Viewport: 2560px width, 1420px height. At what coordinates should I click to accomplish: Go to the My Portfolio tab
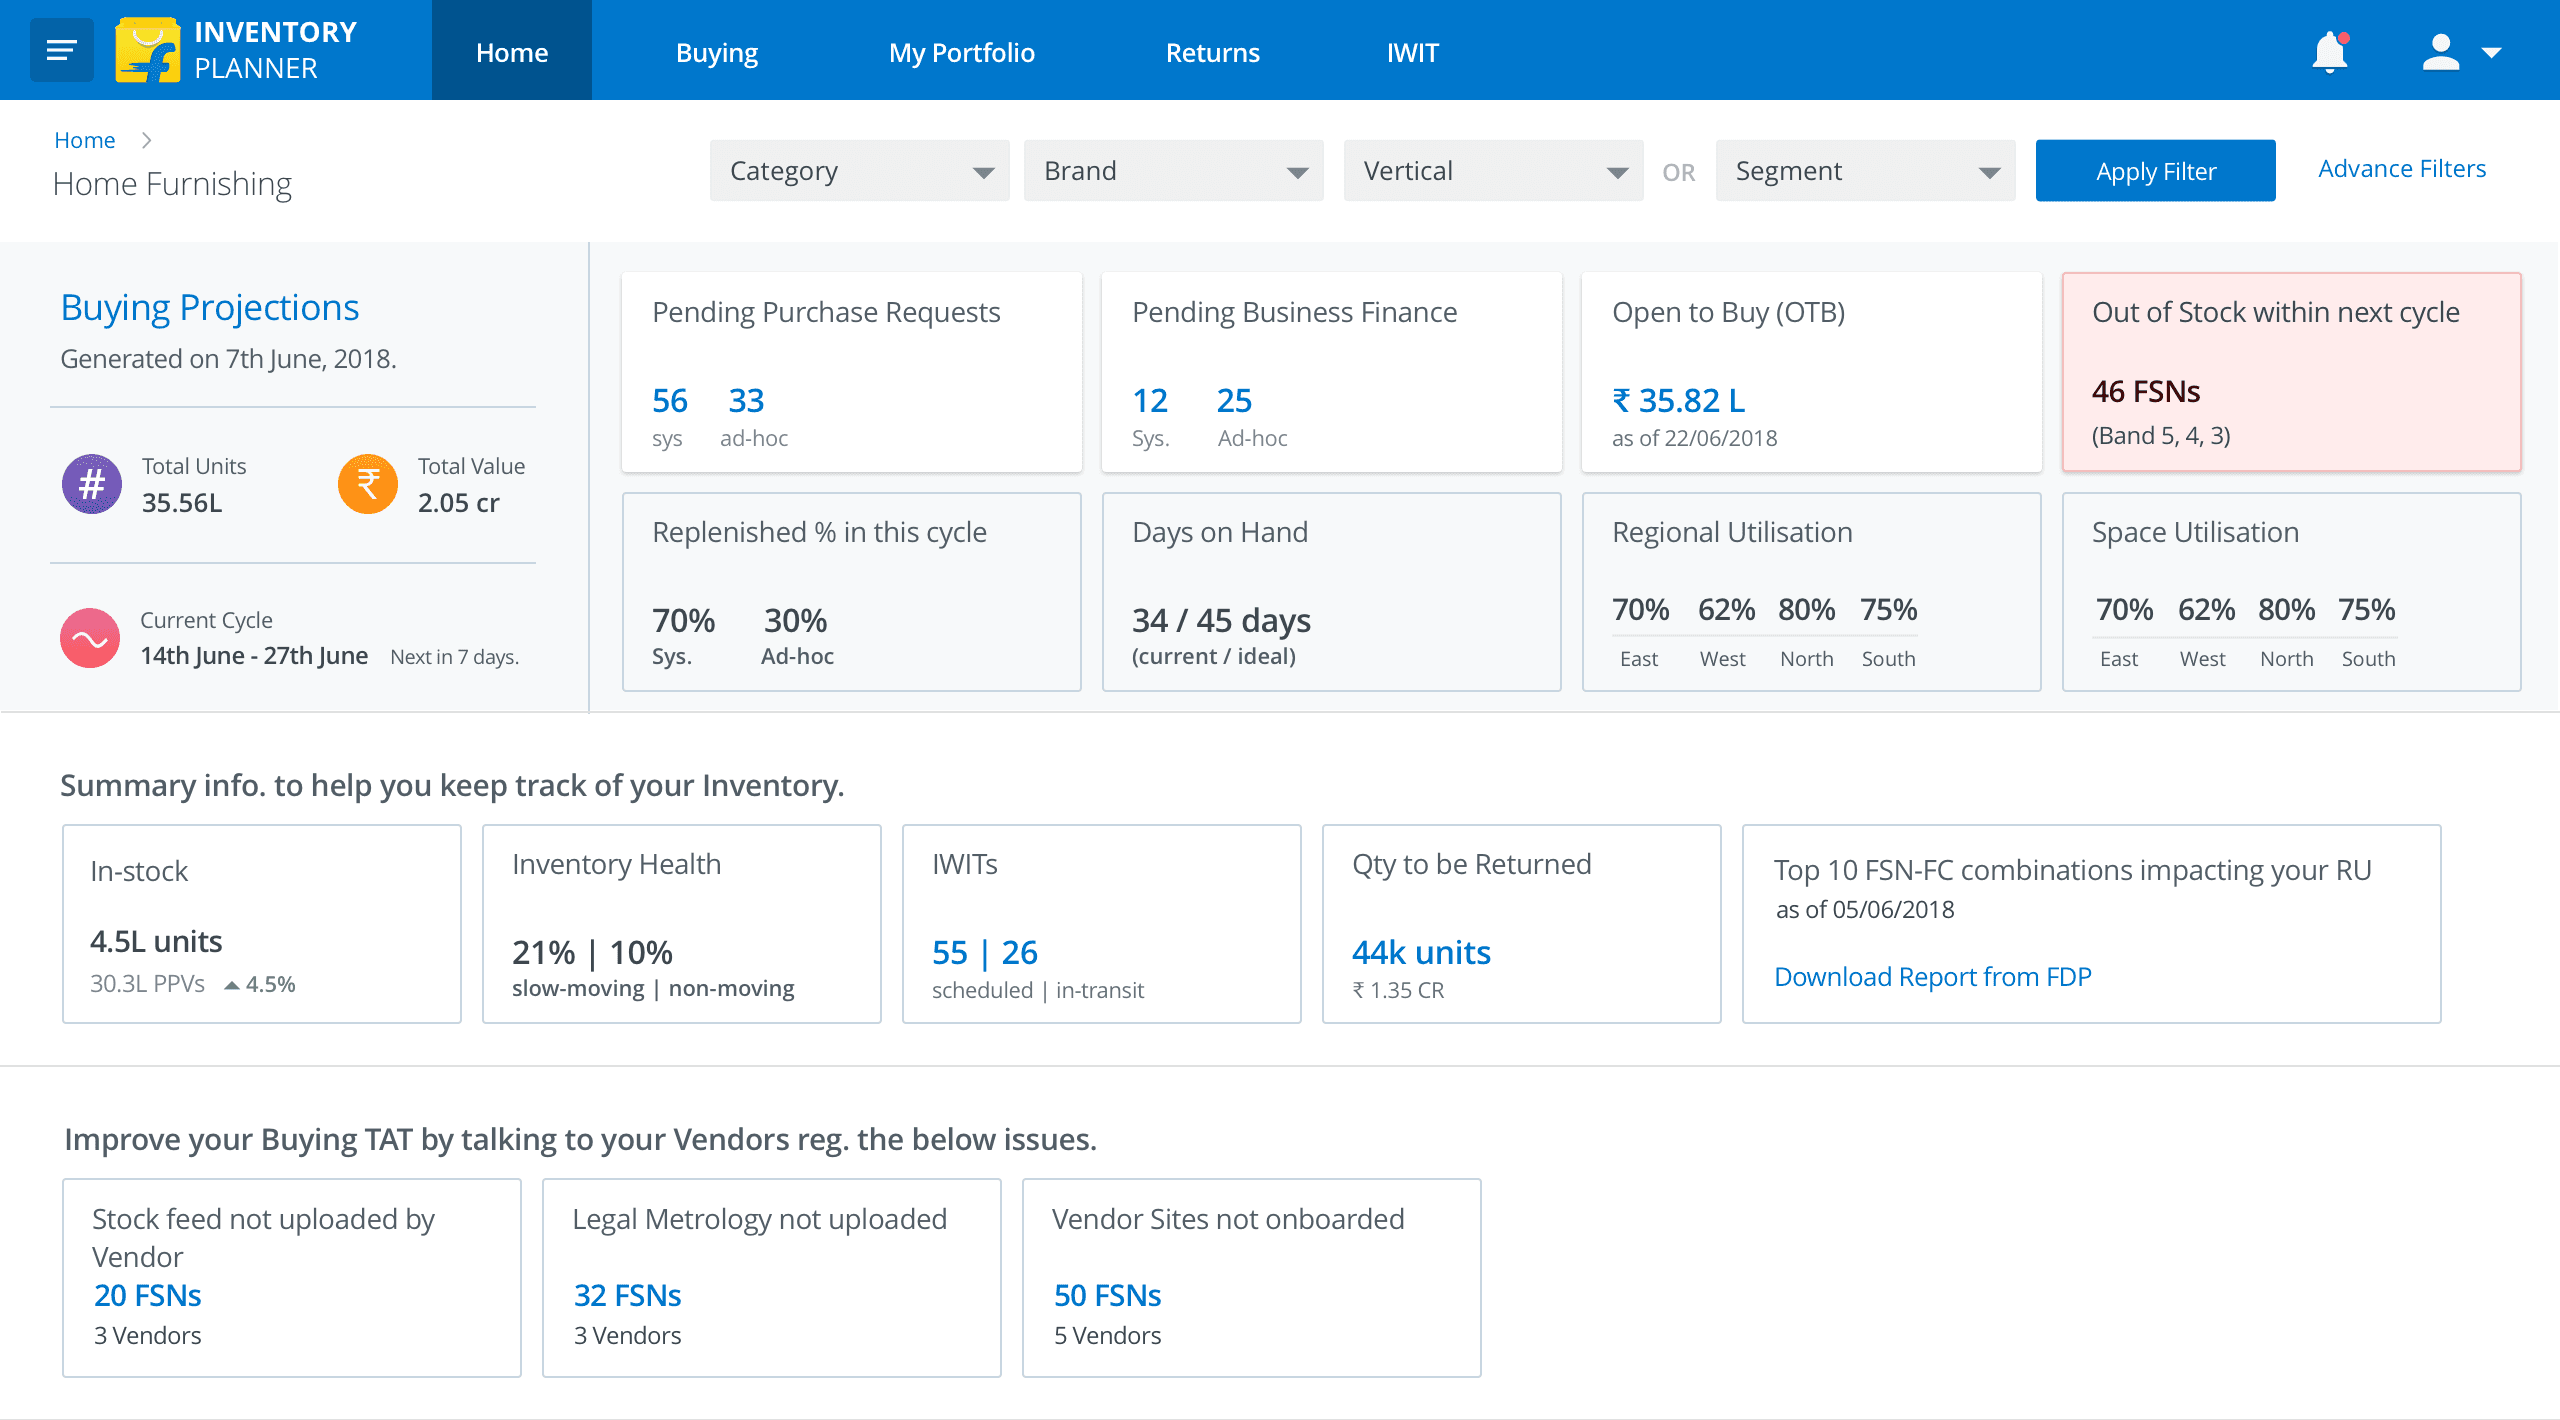[x=961, y=52]
